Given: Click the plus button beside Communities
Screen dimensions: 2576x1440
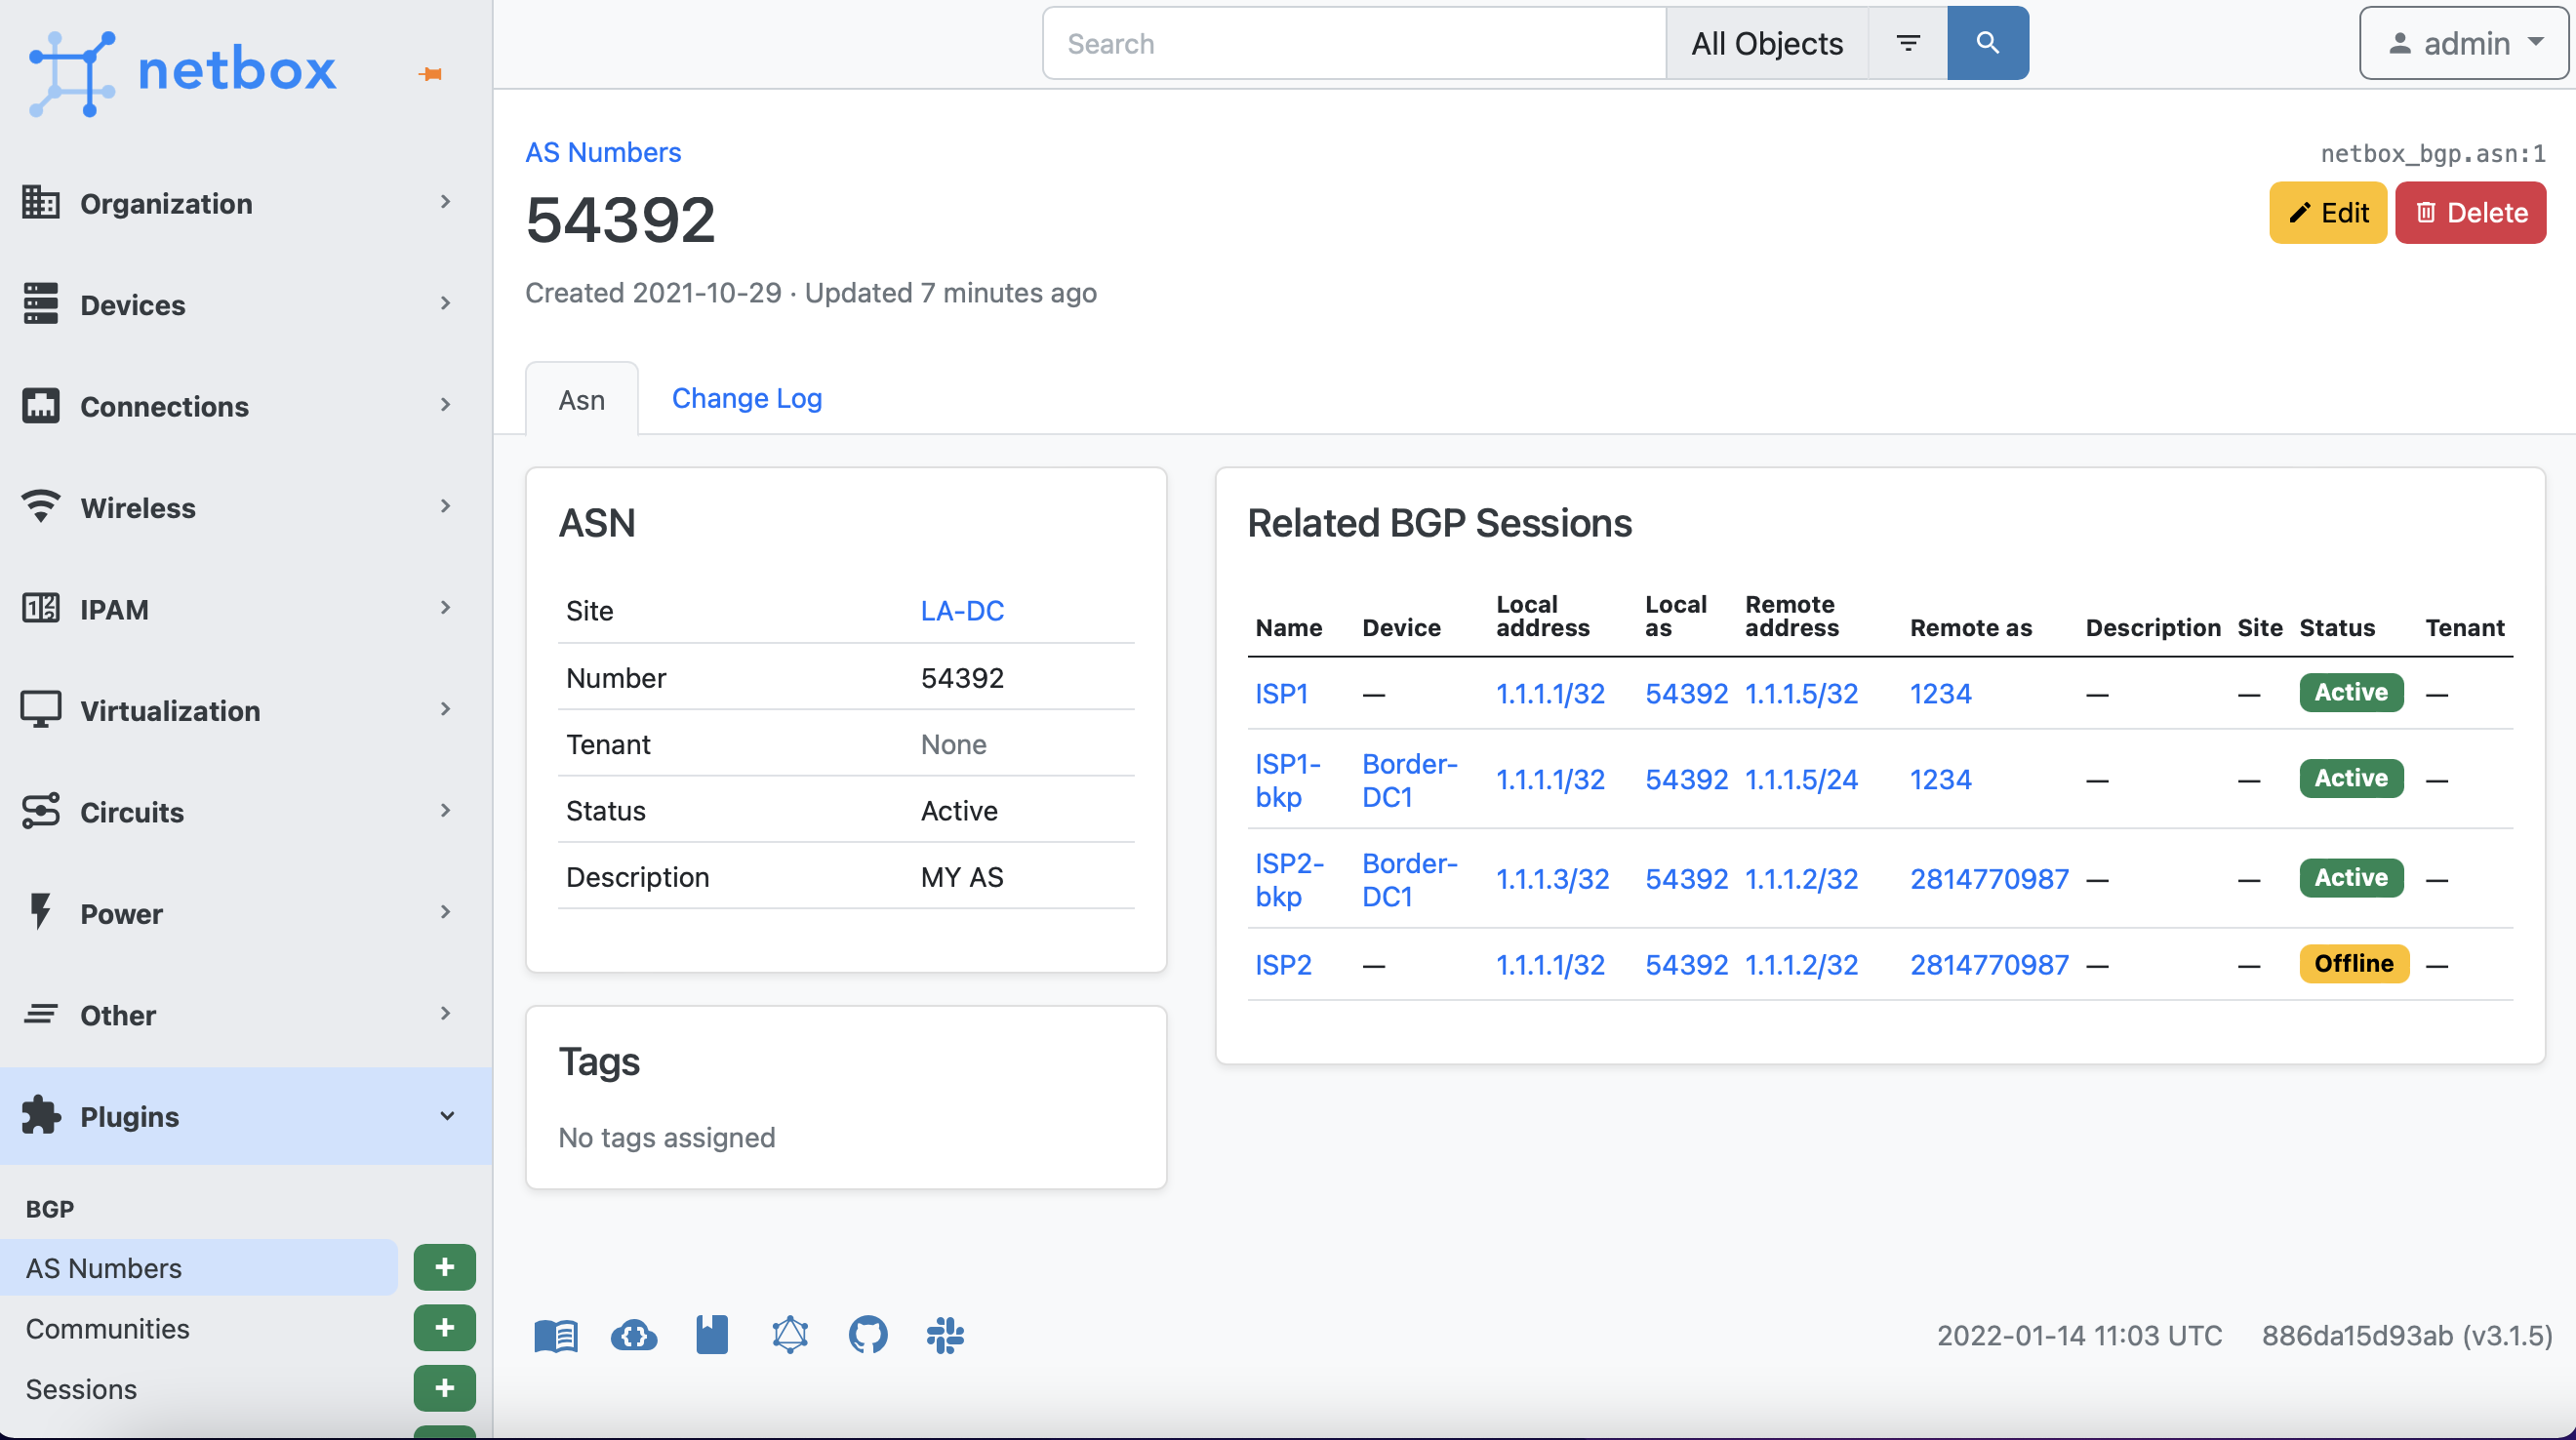Looking at the screenshot, I should click(444, 1327).
